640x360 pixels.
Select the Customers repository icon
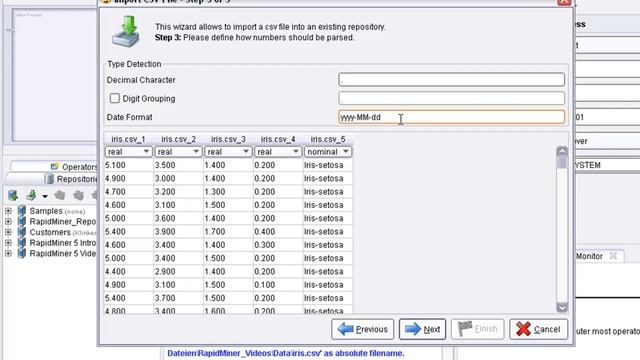coord(22,232)
